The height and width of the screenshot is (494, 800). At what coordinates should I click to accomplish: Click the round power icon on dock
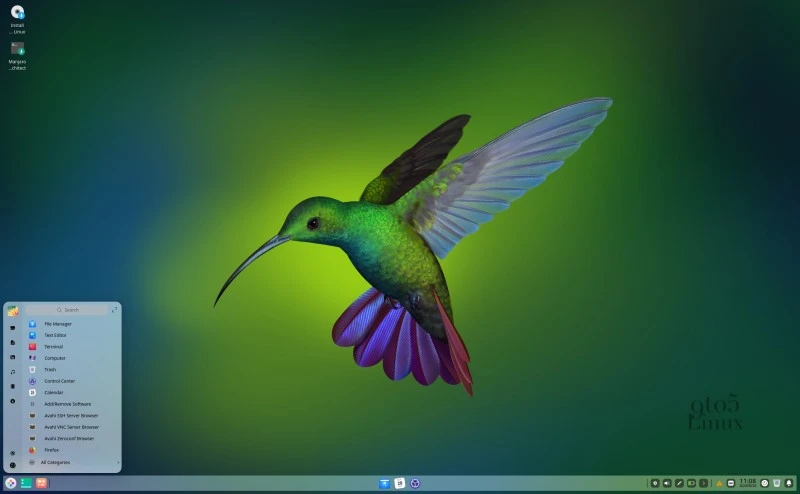pyautogui.click(x=765, y=483)
